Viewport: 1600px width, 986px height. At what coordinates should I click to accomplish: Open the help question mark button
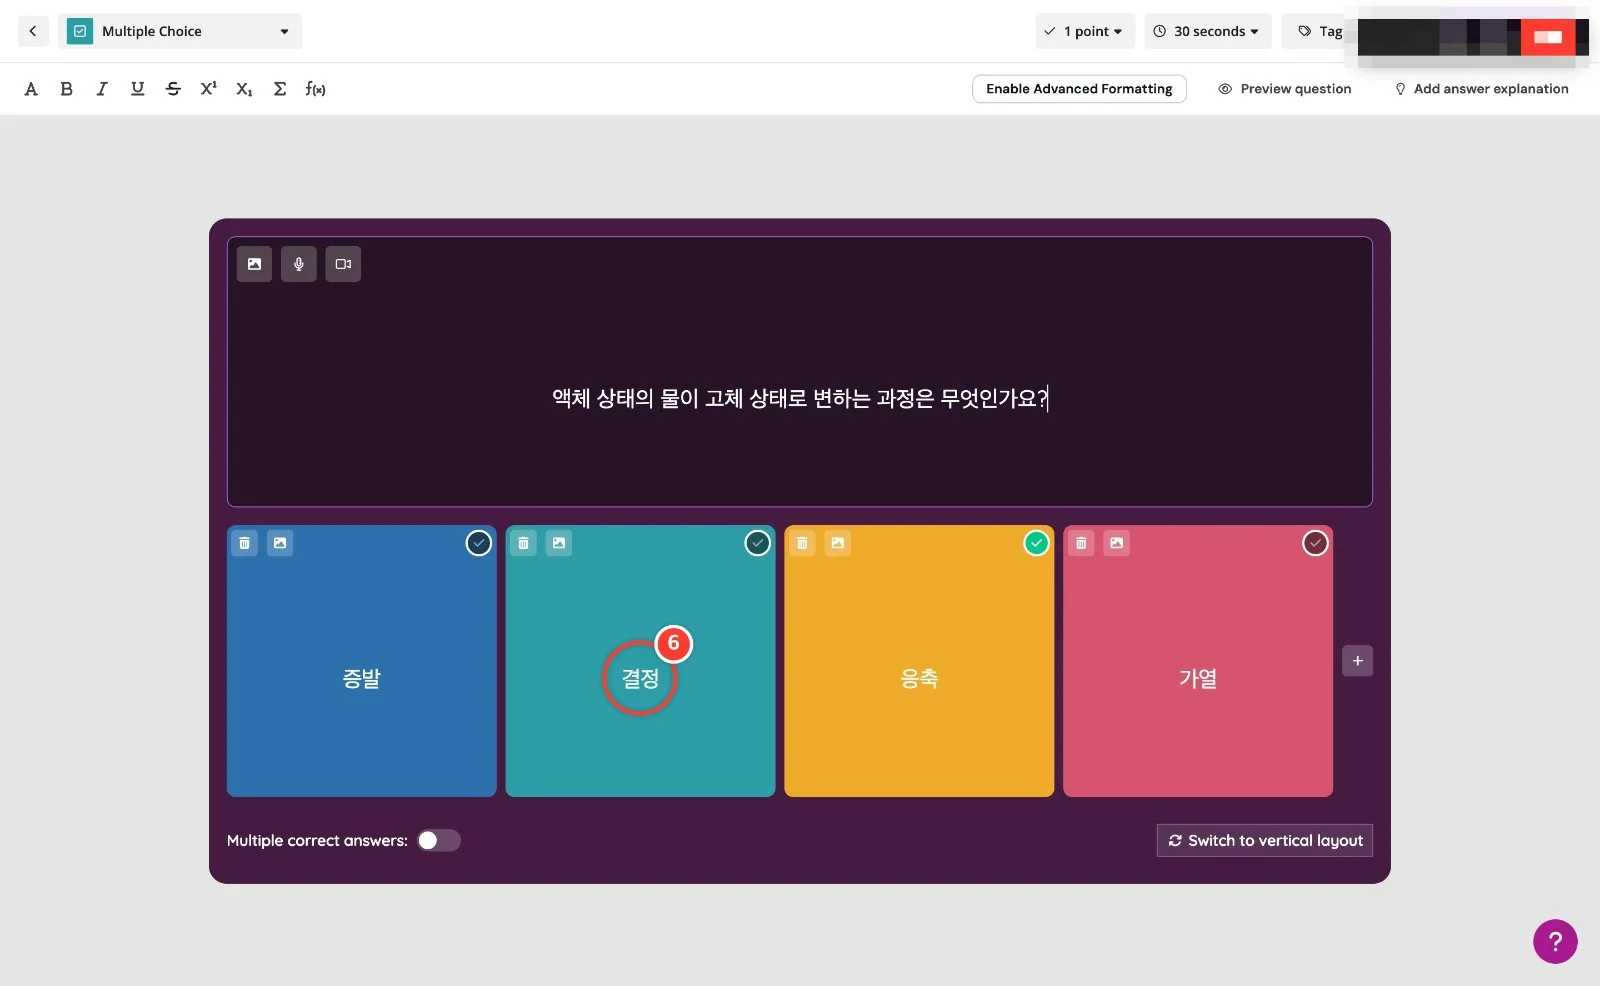coord(1555,941)
